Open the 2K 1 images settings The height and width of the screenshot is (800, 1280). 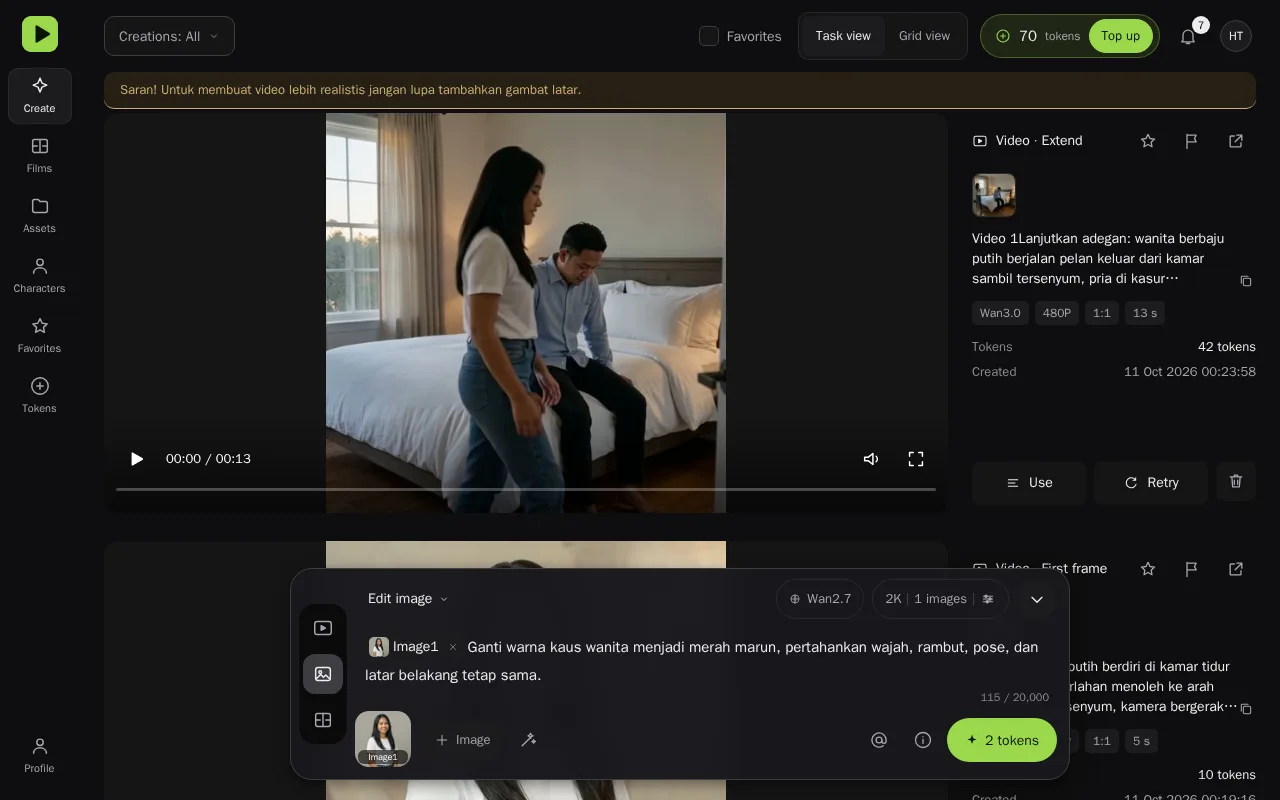click(x=940, y=599)
